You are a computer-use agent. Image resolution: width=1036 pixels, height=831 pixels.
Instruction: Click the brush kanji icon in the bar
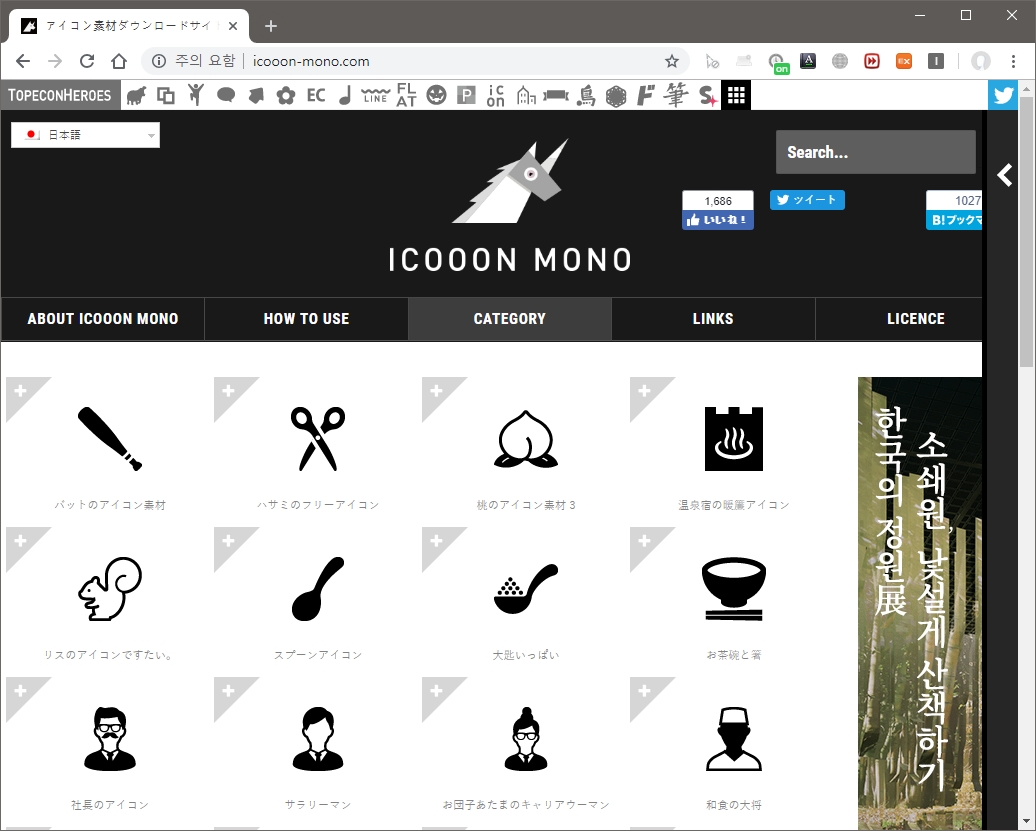tap(676, 95)
